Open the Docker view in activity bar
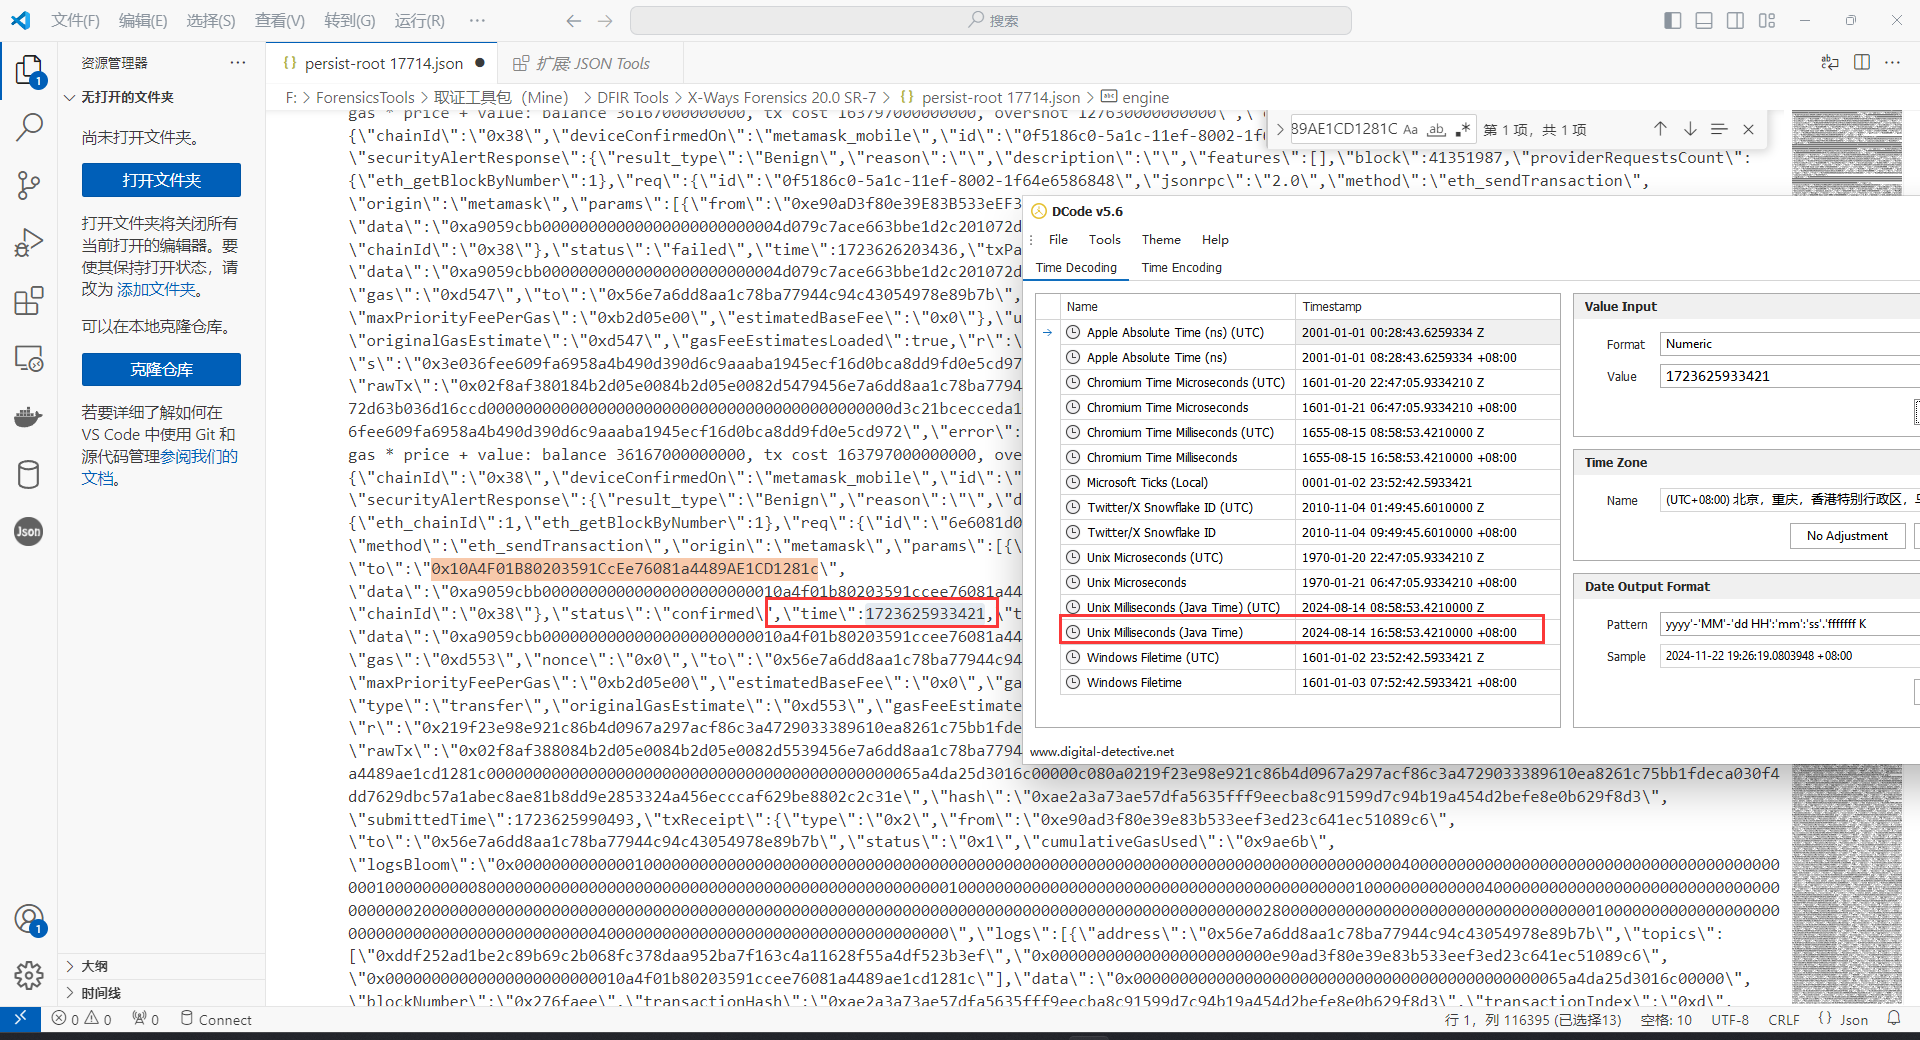 [x=29, y=417]
